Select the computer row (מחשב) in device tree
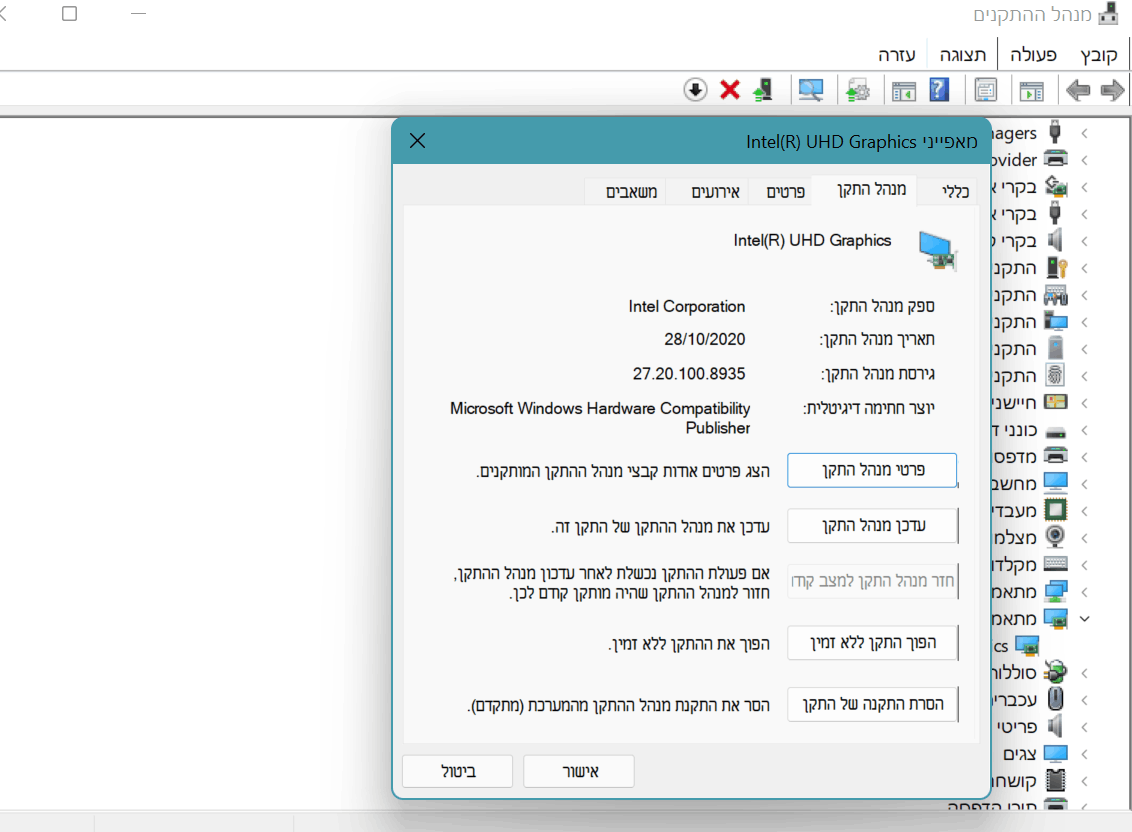 tap(1031, 484)
